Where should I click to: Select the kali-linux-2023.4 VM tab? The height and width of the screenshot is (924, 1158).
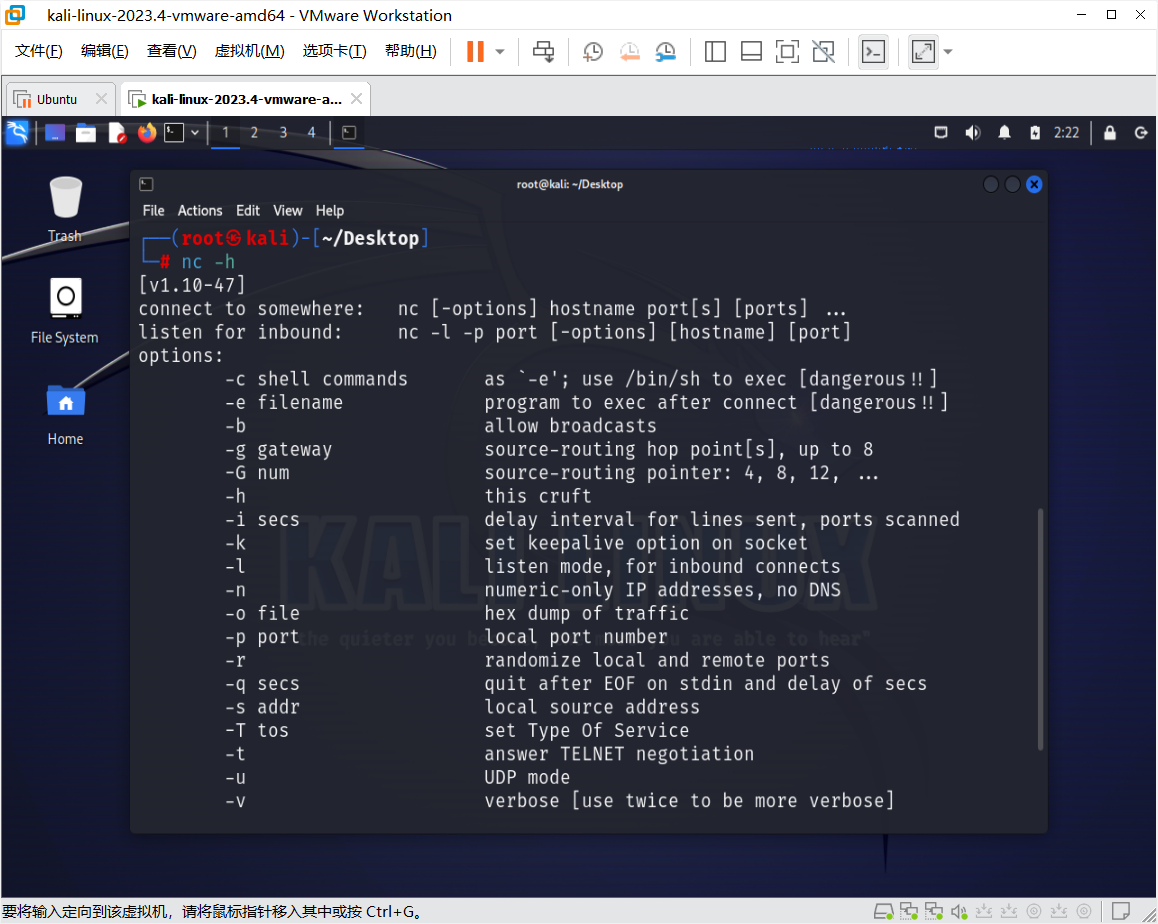tap(247, 99)
